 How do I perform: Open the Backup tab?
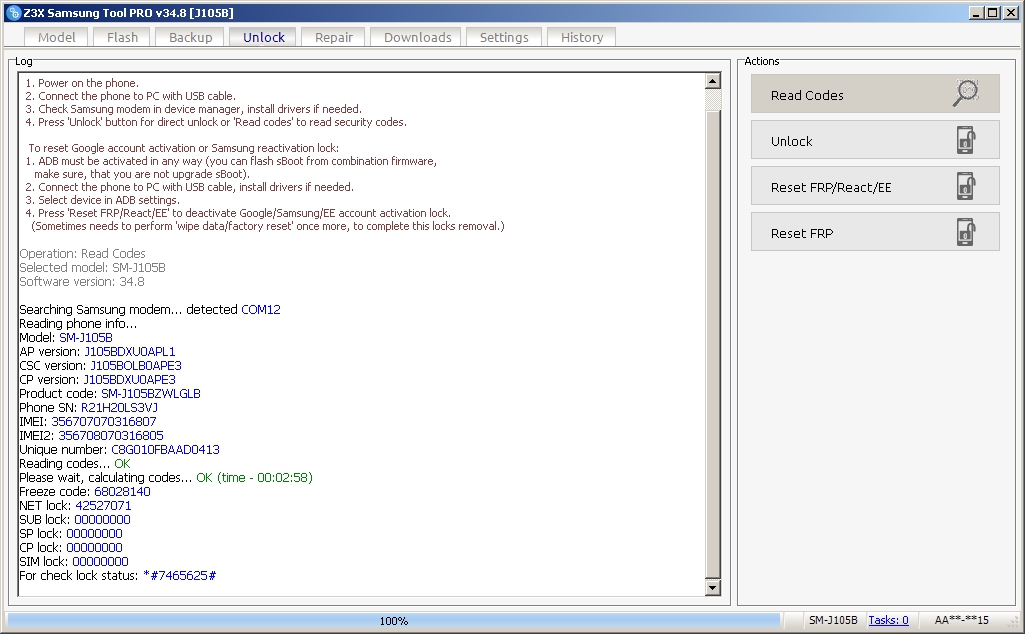(x=190, y=37)
